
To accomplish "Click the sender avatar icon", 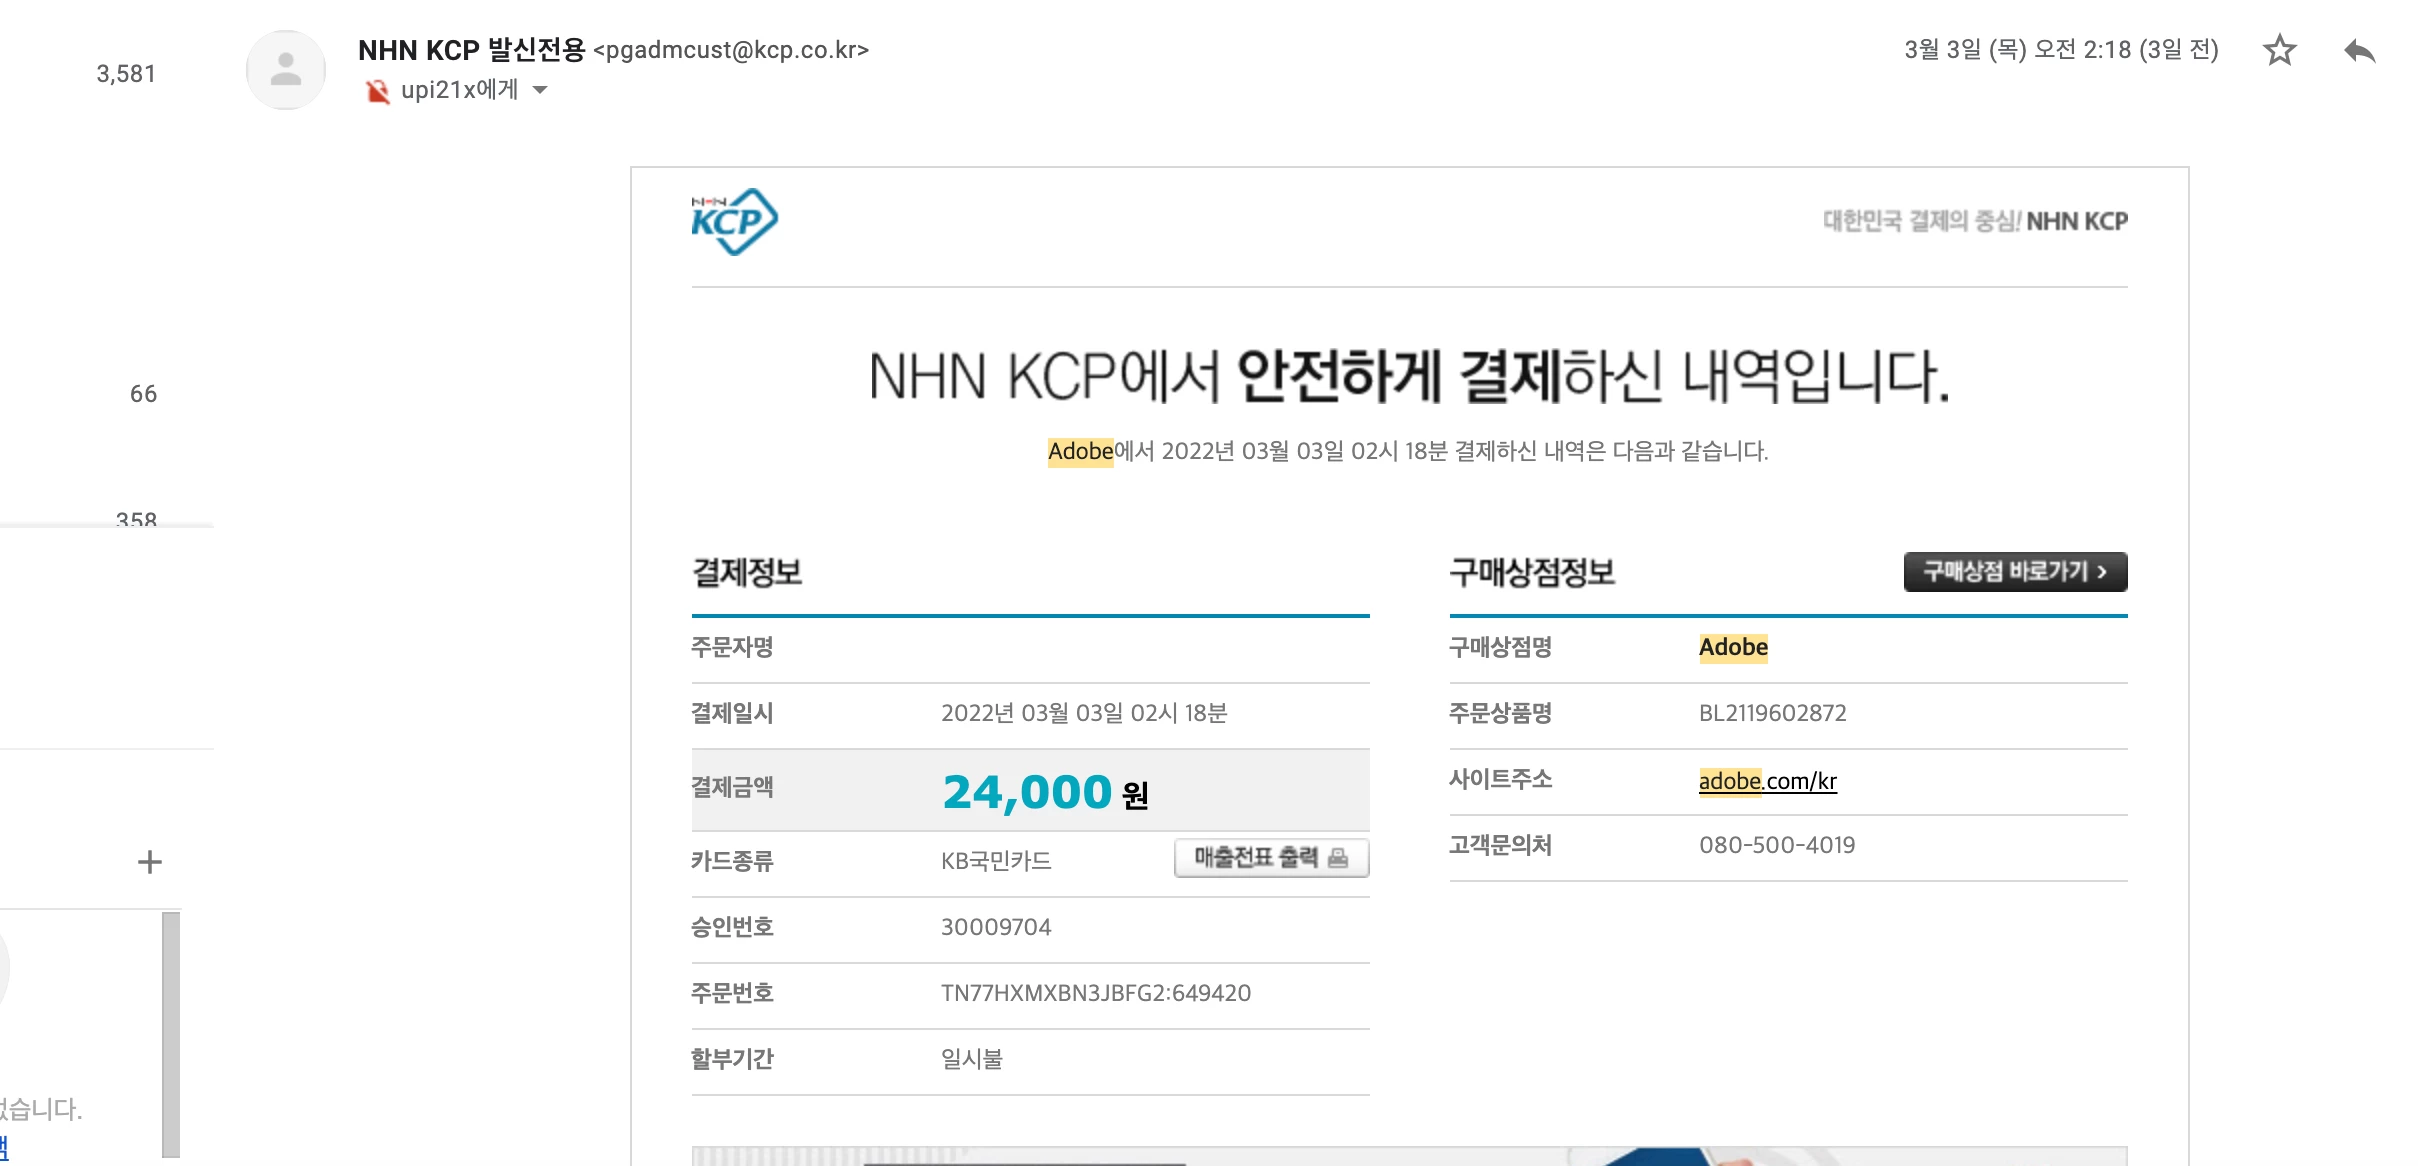I will point(286,69).
